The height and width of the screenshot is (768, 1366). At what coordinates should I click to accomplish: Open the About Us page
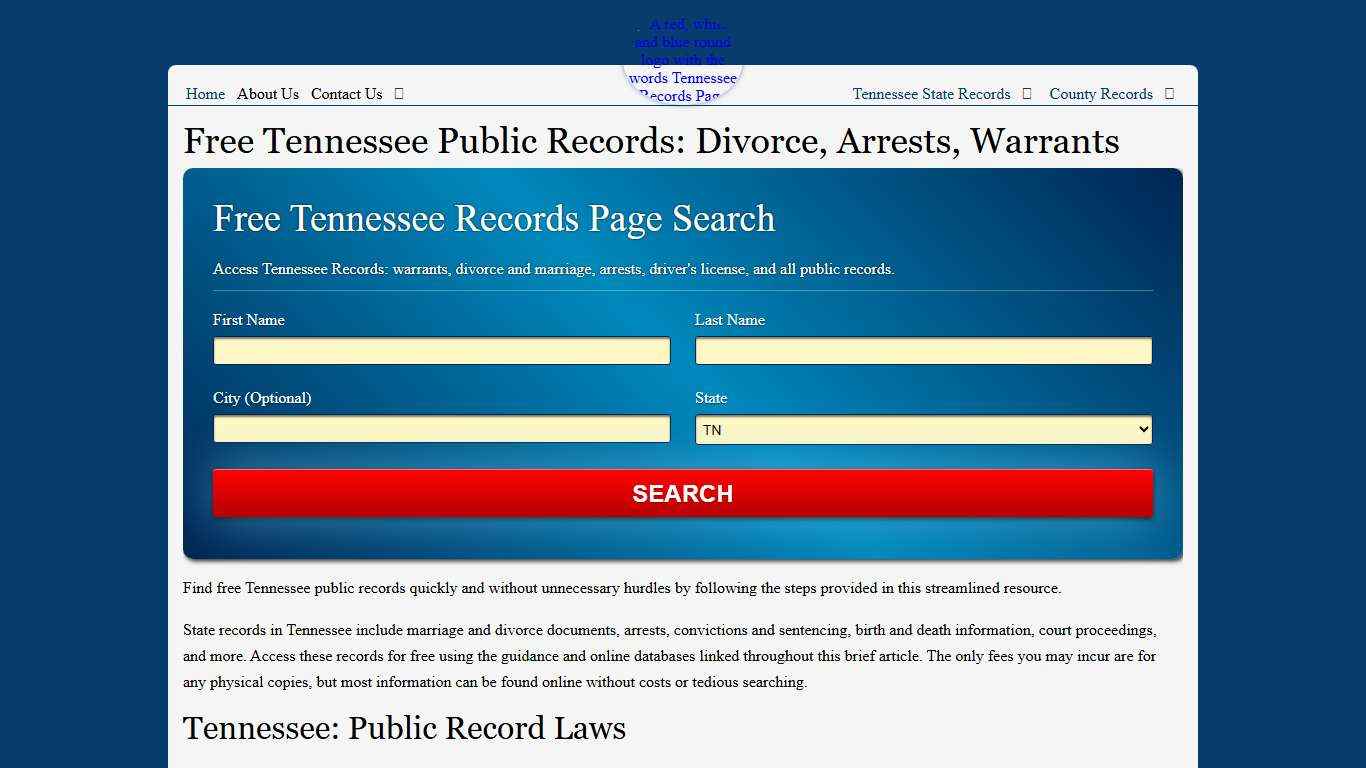pyautogui.click(x=267, y=94)
